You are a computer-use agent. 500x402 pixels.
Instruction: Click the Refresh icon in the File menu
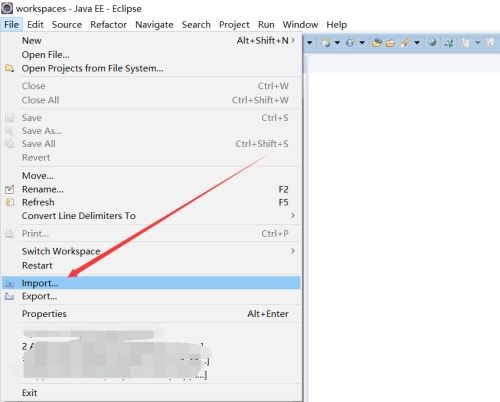coord(9,202)
